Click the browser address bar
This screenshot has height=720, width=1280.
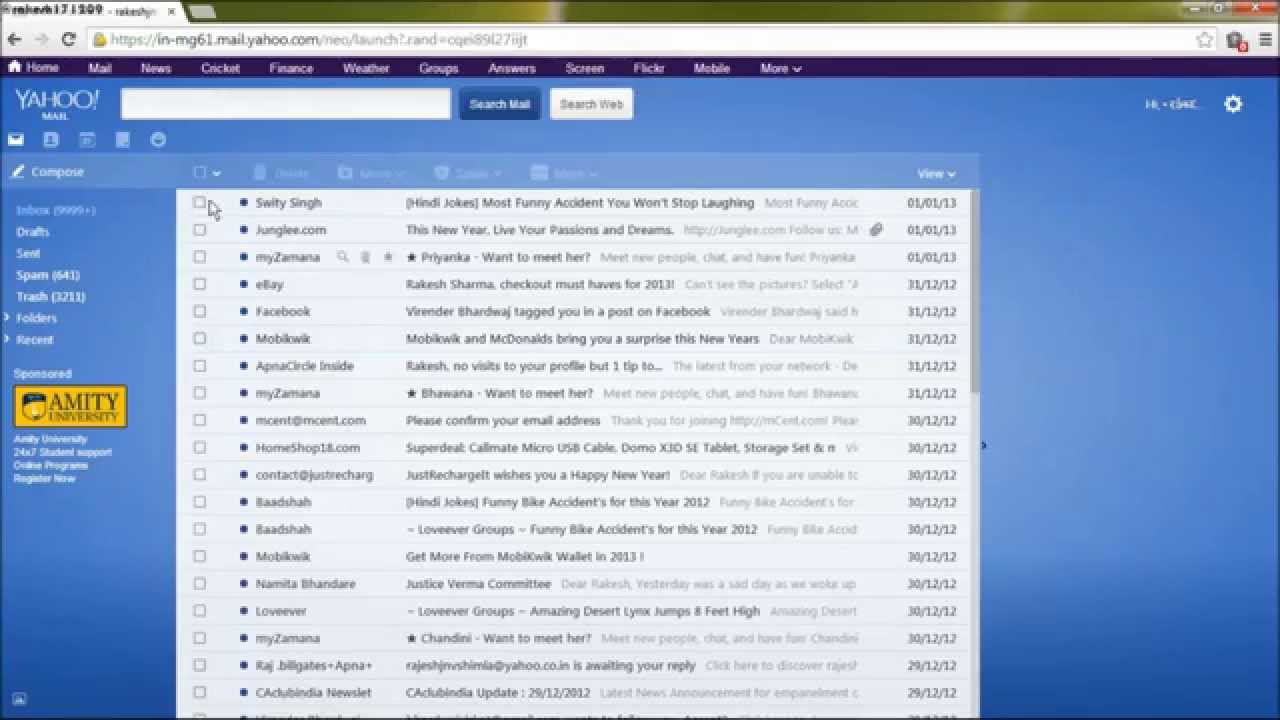tap(640, 40)
